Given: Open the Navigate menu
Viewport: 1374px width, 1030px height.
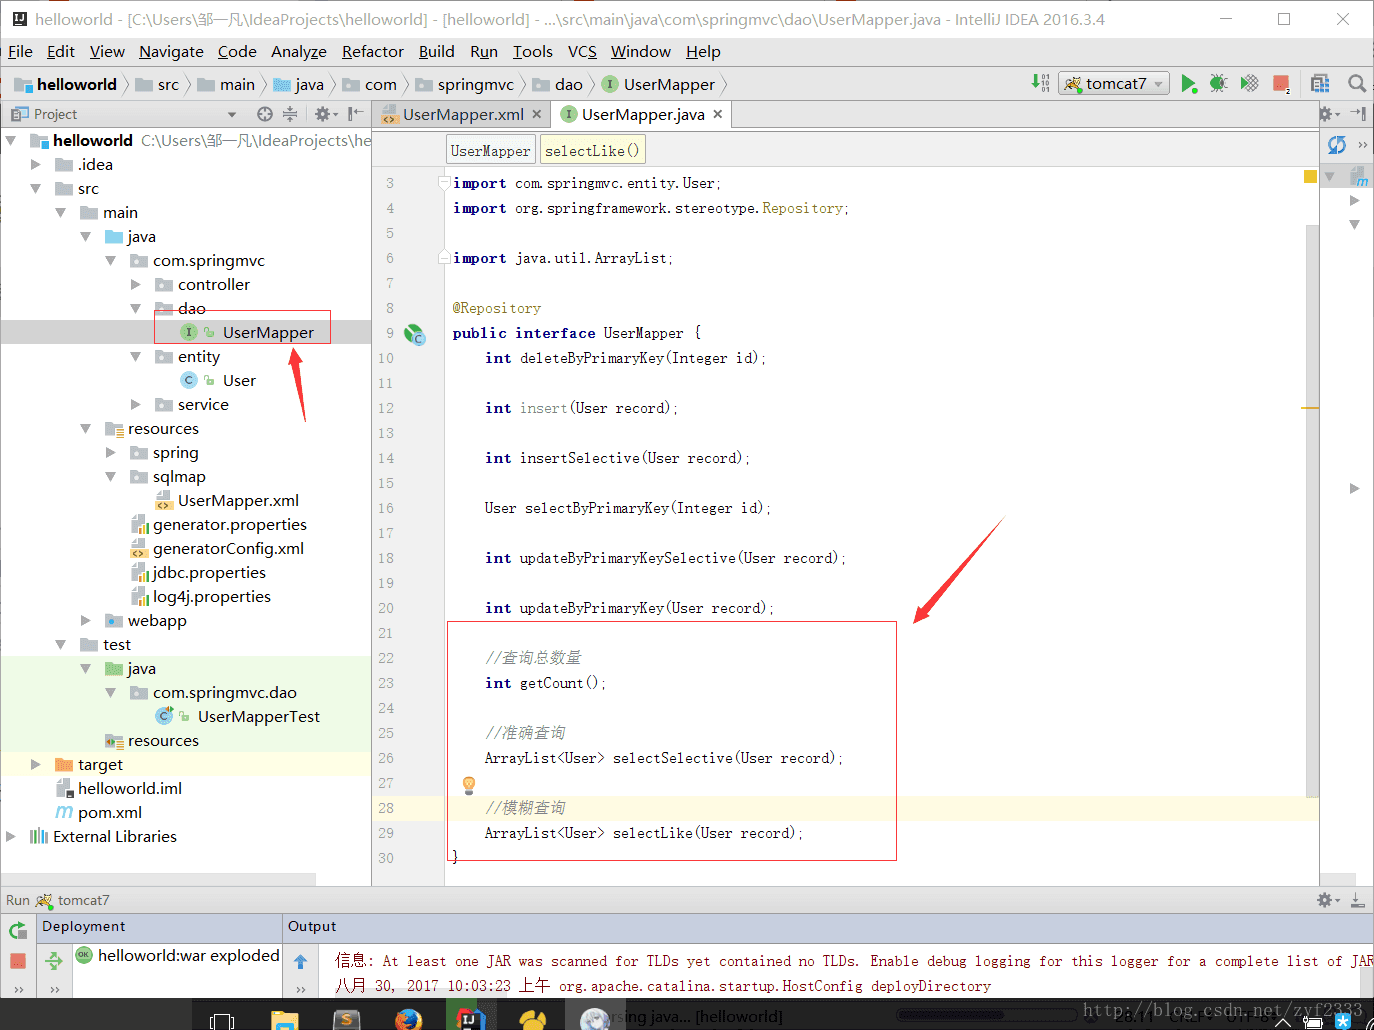Looking at the screenshot, I should [x=171, y=51].
